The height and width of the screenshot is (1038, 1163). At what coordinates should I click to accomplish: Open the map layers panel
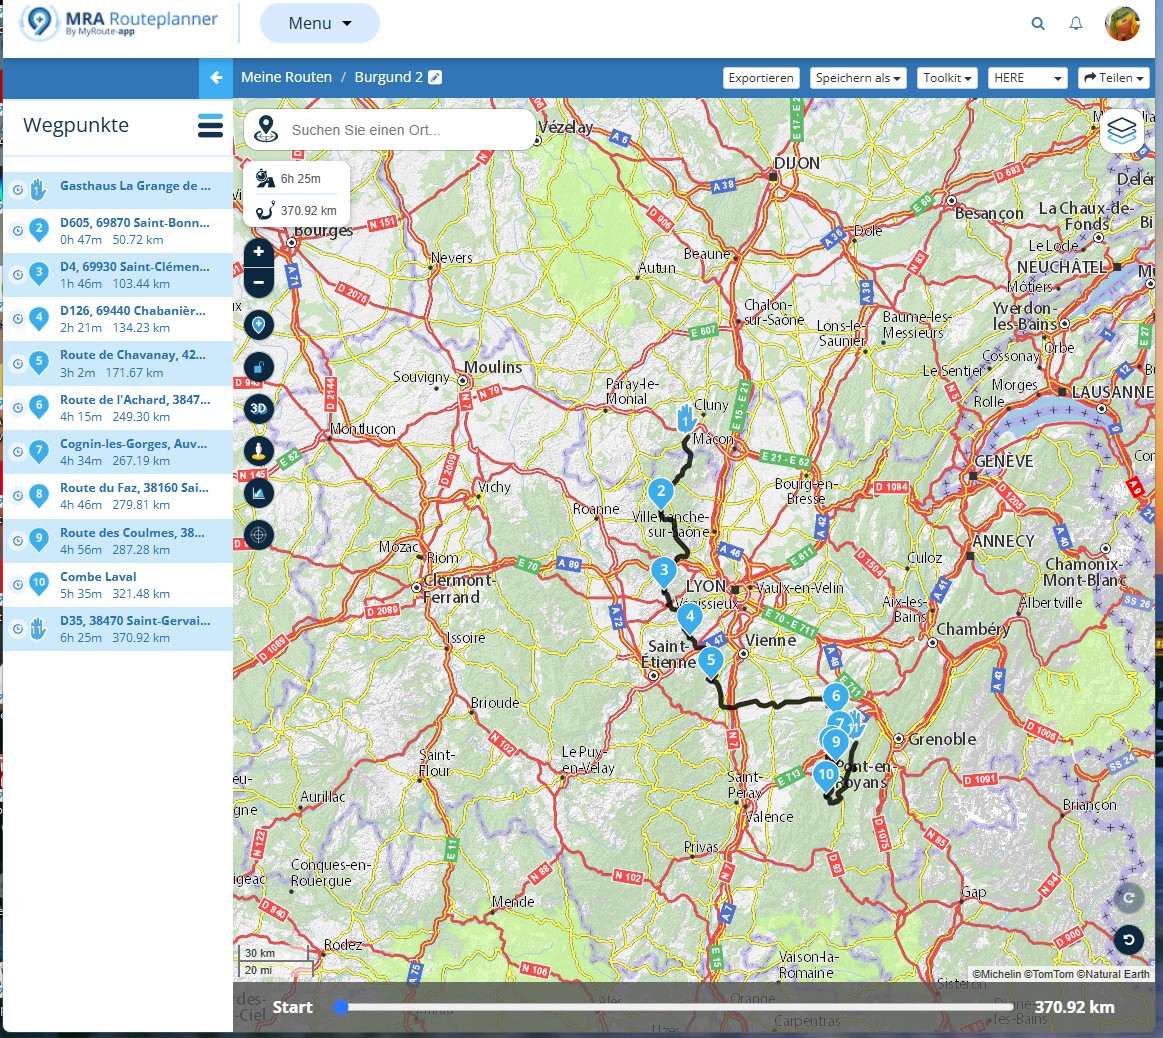[x=1122, y=130]
